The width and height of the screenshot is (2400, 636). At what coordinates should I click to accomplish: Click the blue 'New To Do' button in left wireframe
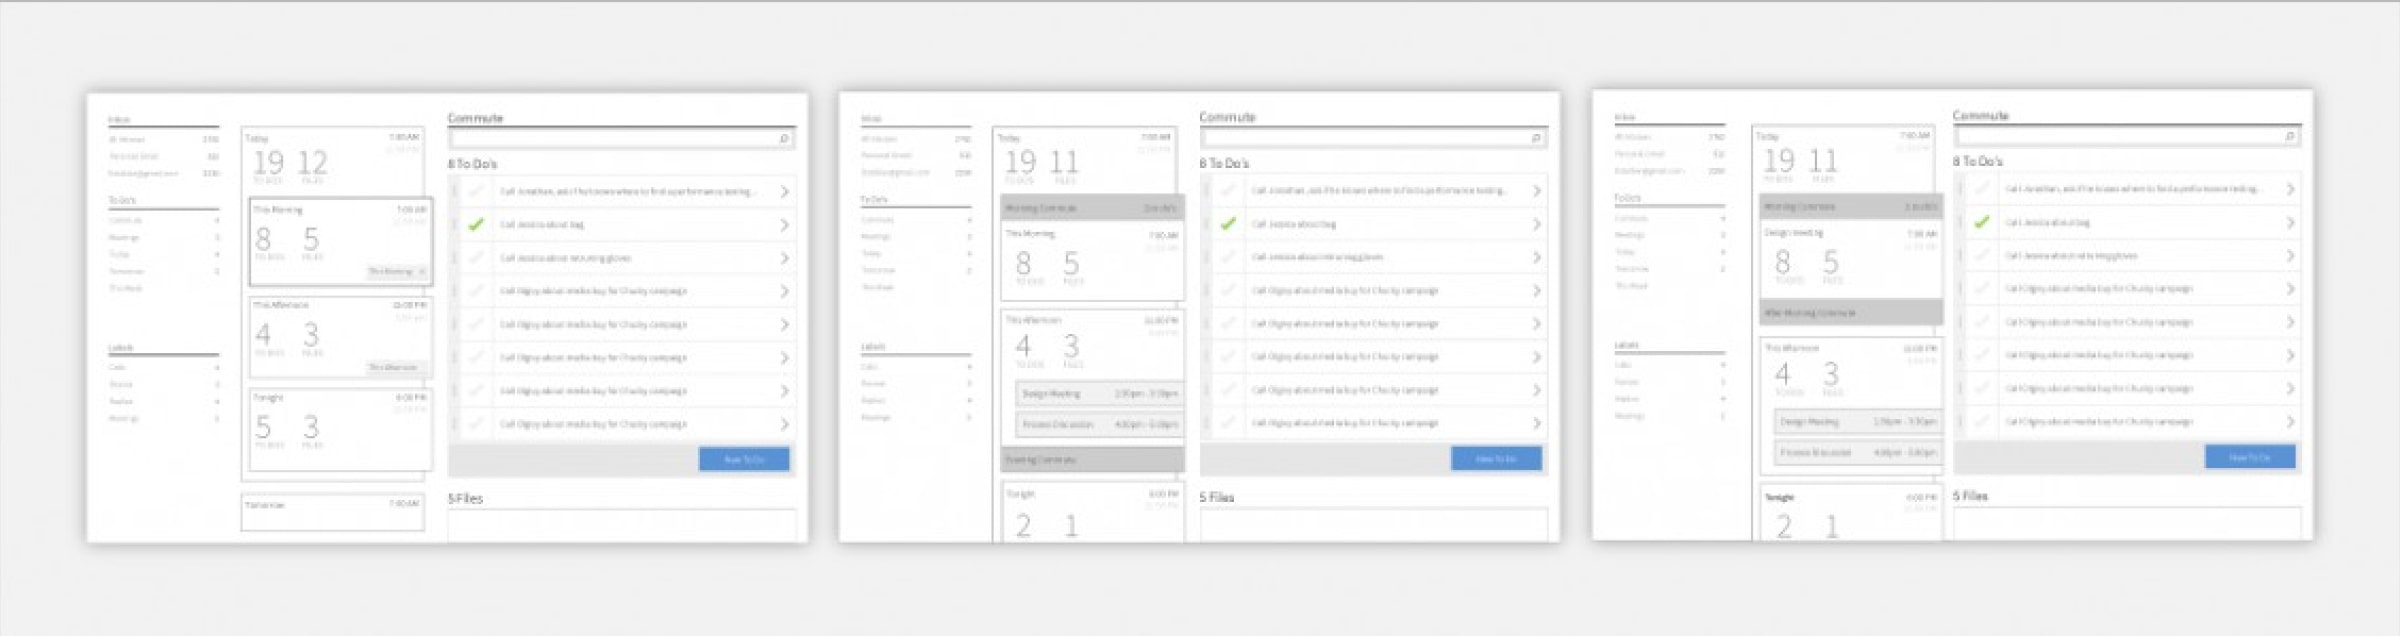point(744,459)
